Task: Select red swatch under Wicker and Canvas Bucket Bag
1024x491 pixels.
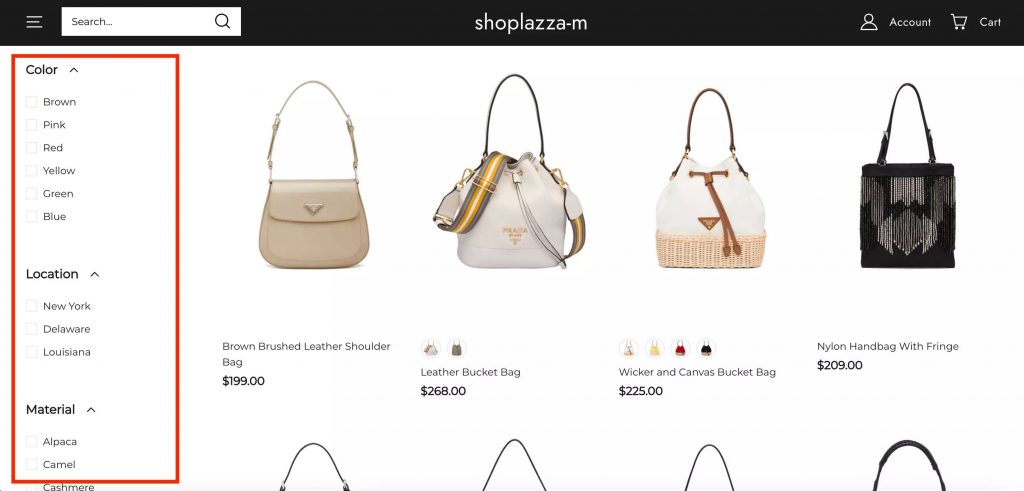Action: pyautogui.click(x=680, y=348)
